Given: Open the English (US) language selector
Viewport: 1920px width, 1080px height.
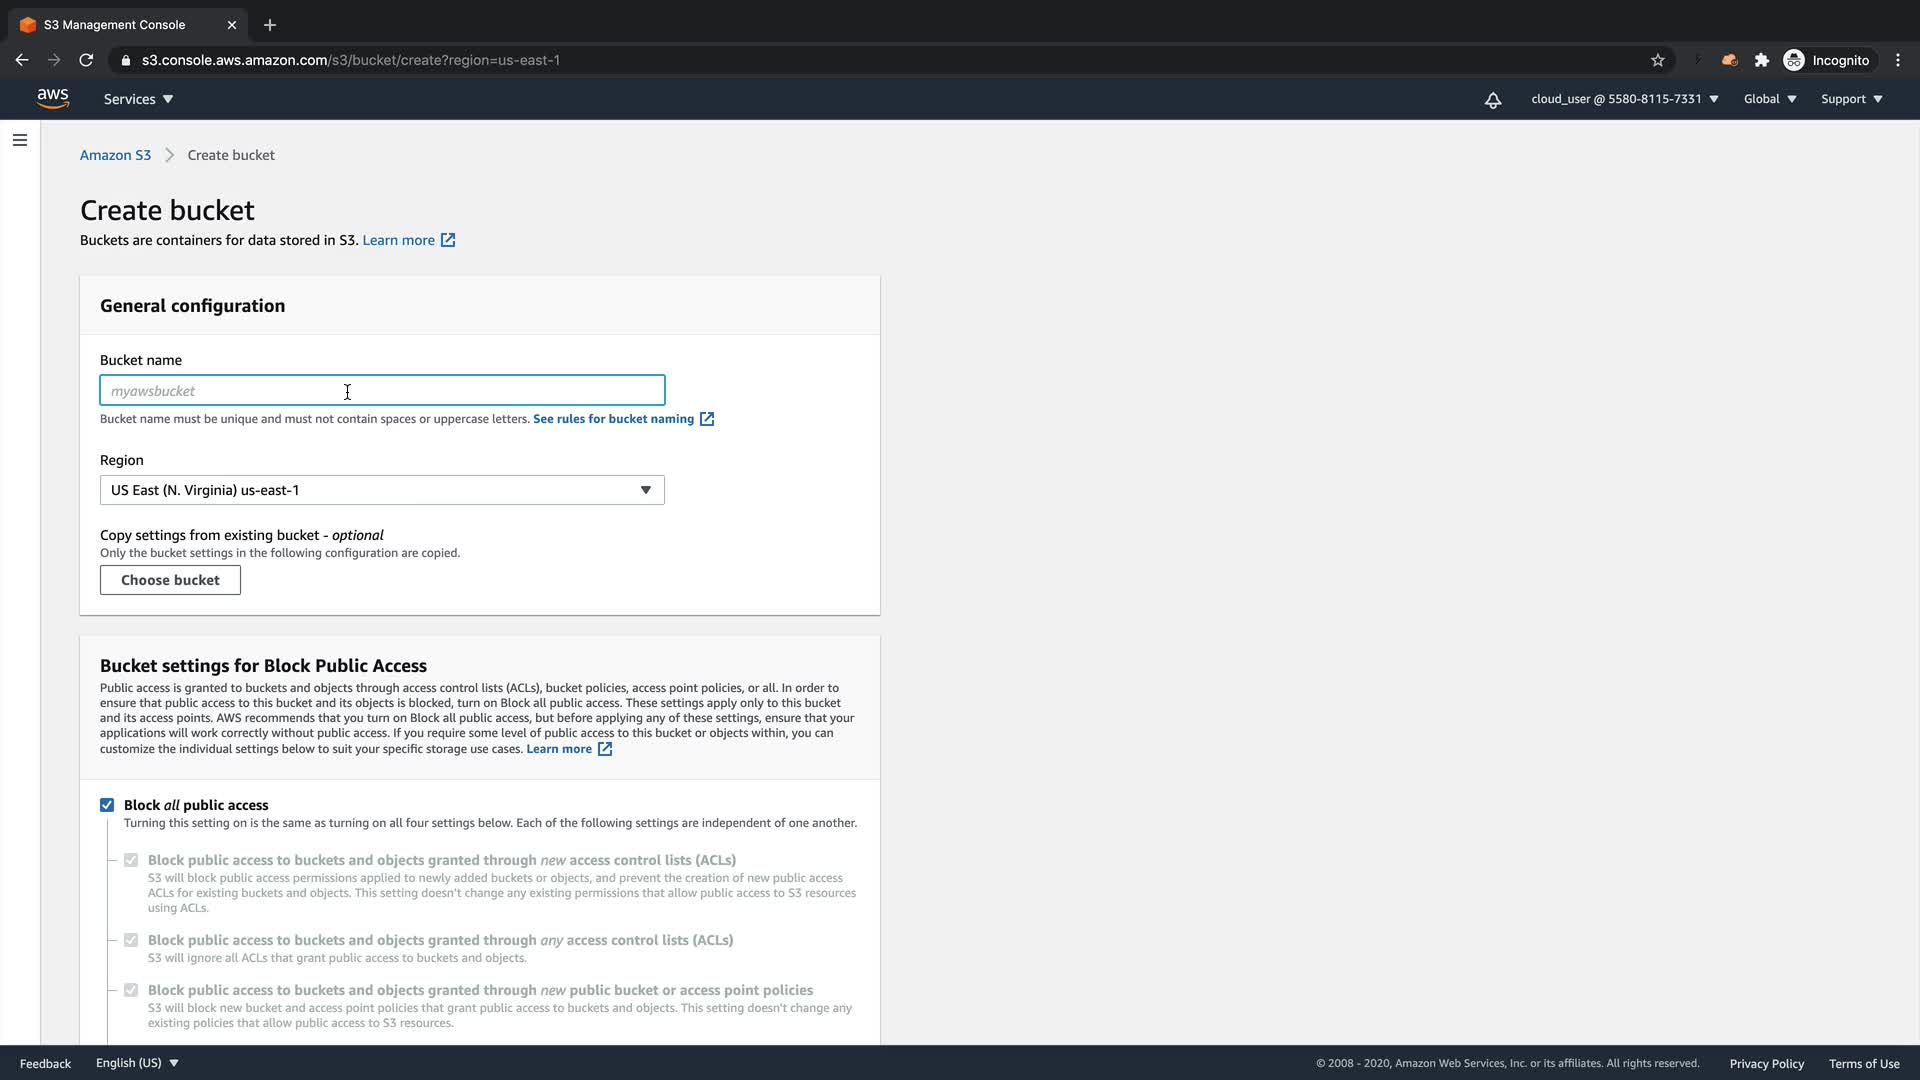Looking at the screenshot, I should click(x=137, y=1063).
